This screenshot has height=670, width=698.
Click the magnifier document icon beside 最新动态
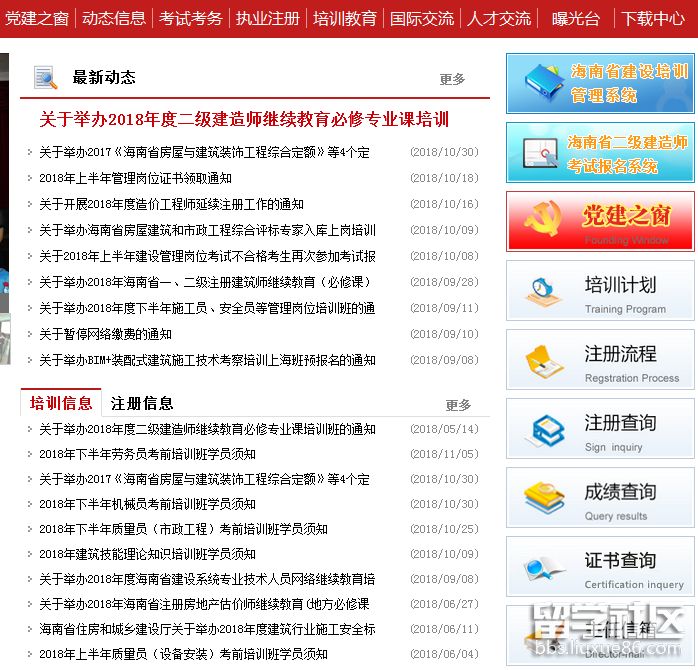(x=45, y=77)
